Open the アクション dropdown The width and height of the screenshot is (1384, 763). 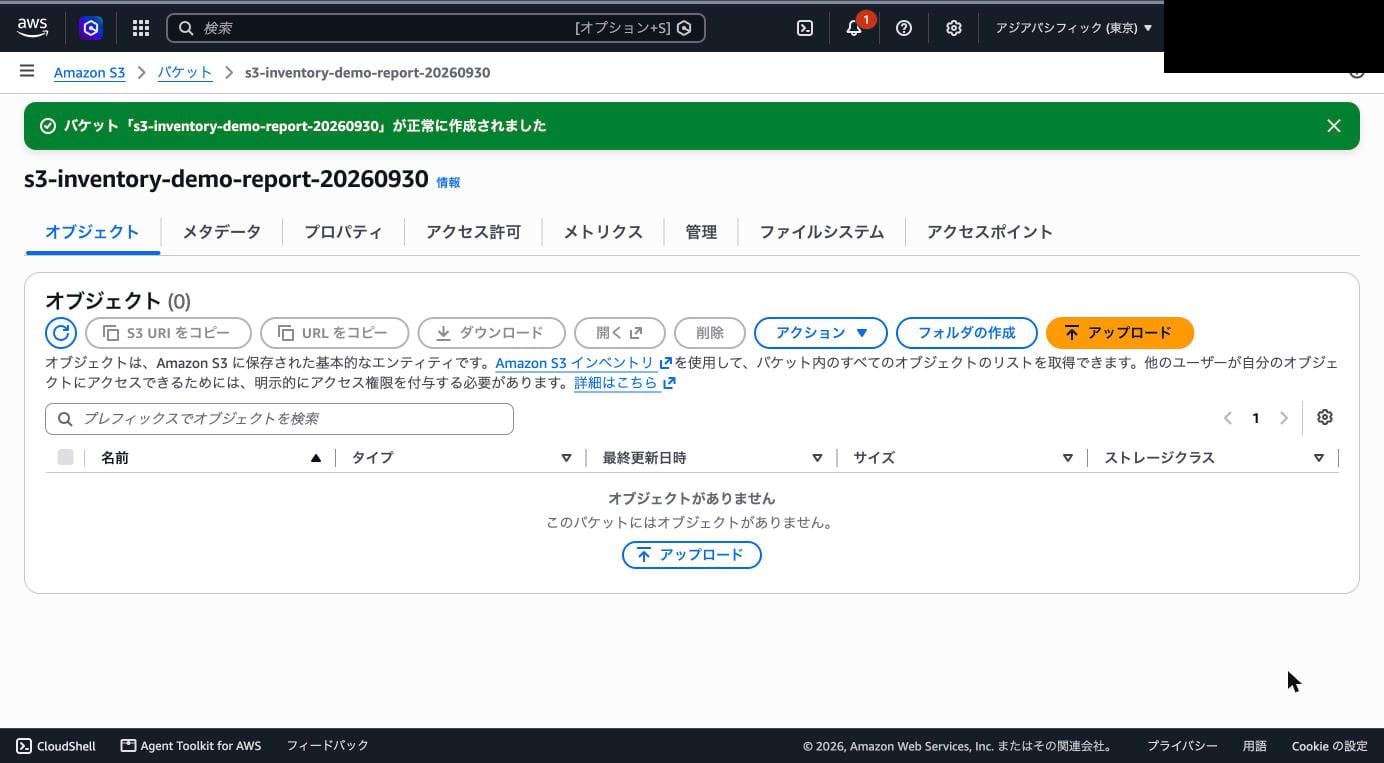pyautogui.click(x=821, y=333)
